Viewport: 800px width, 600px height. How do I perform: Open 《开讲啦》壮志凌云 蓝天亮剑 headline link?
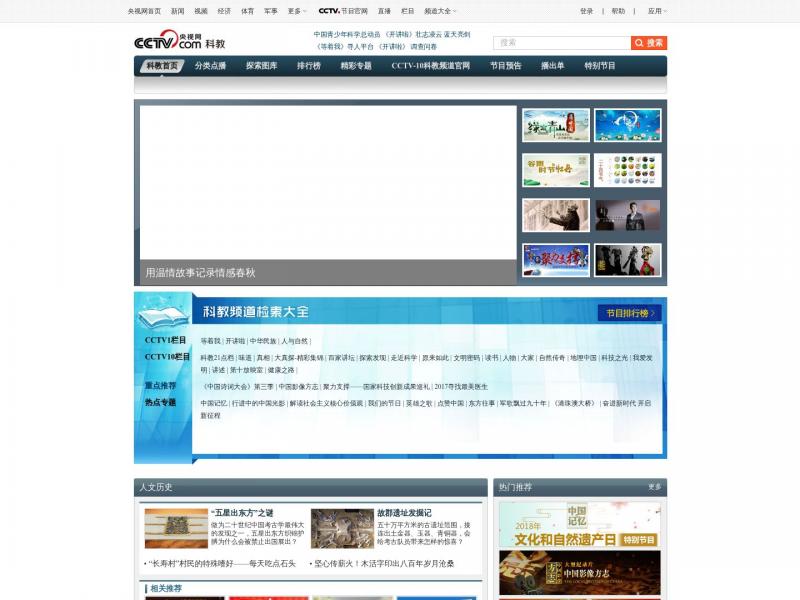click(x=427, y=35)
